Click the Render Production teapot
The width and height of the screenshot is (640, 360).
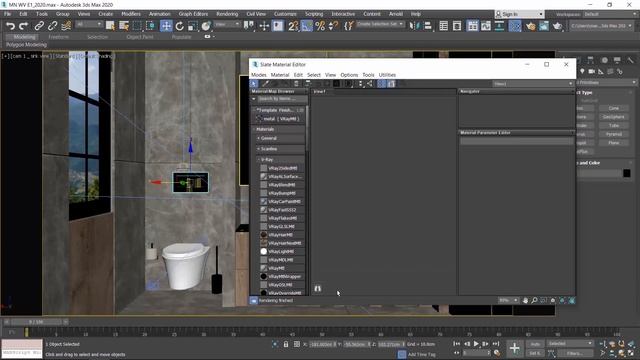(557, 26)
